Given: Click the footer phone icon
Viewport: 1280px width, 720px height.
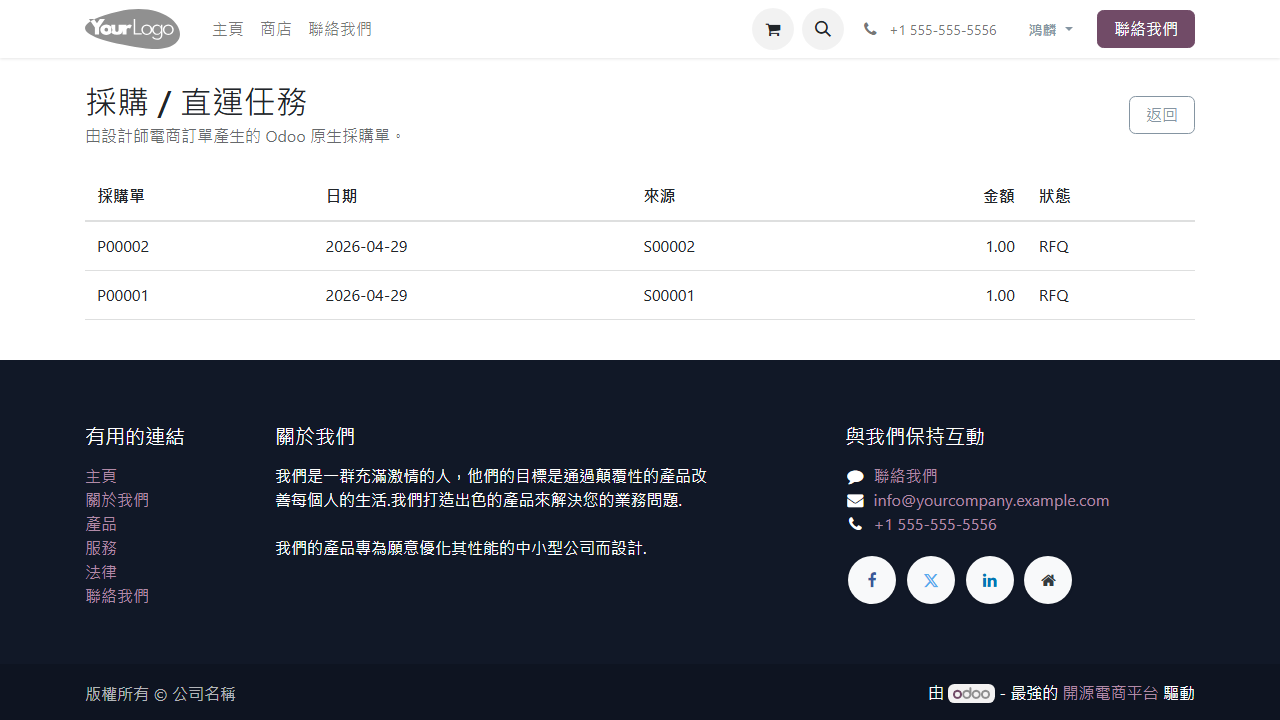Looking at the screenshot, I should [x=855, y=524].
